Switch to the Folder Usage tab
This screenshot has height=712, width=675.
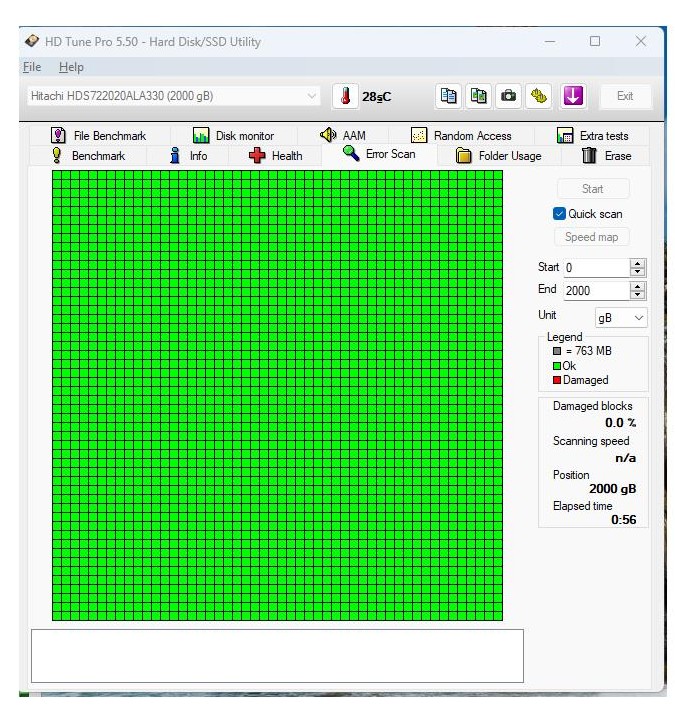(x=498, y=156)
